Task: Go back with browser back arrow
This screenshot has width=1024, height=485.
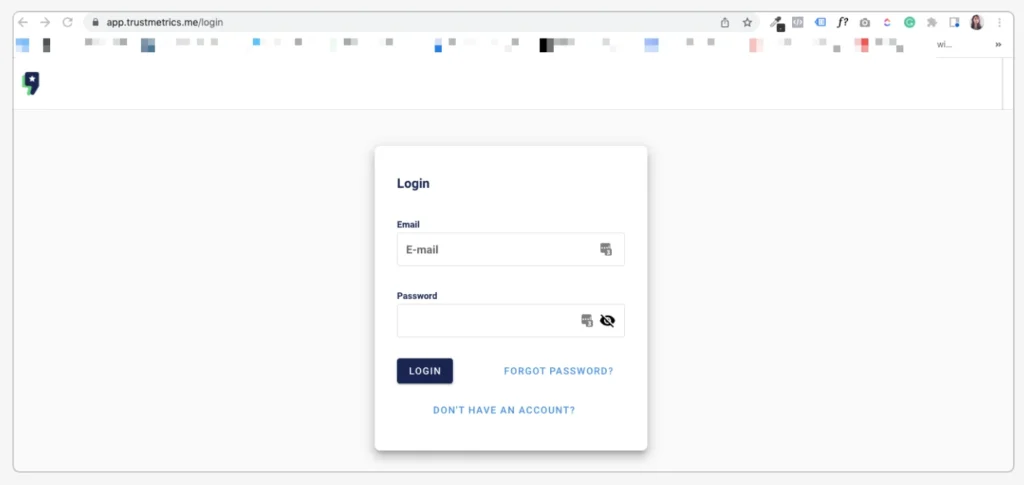Action: point(23,22)
